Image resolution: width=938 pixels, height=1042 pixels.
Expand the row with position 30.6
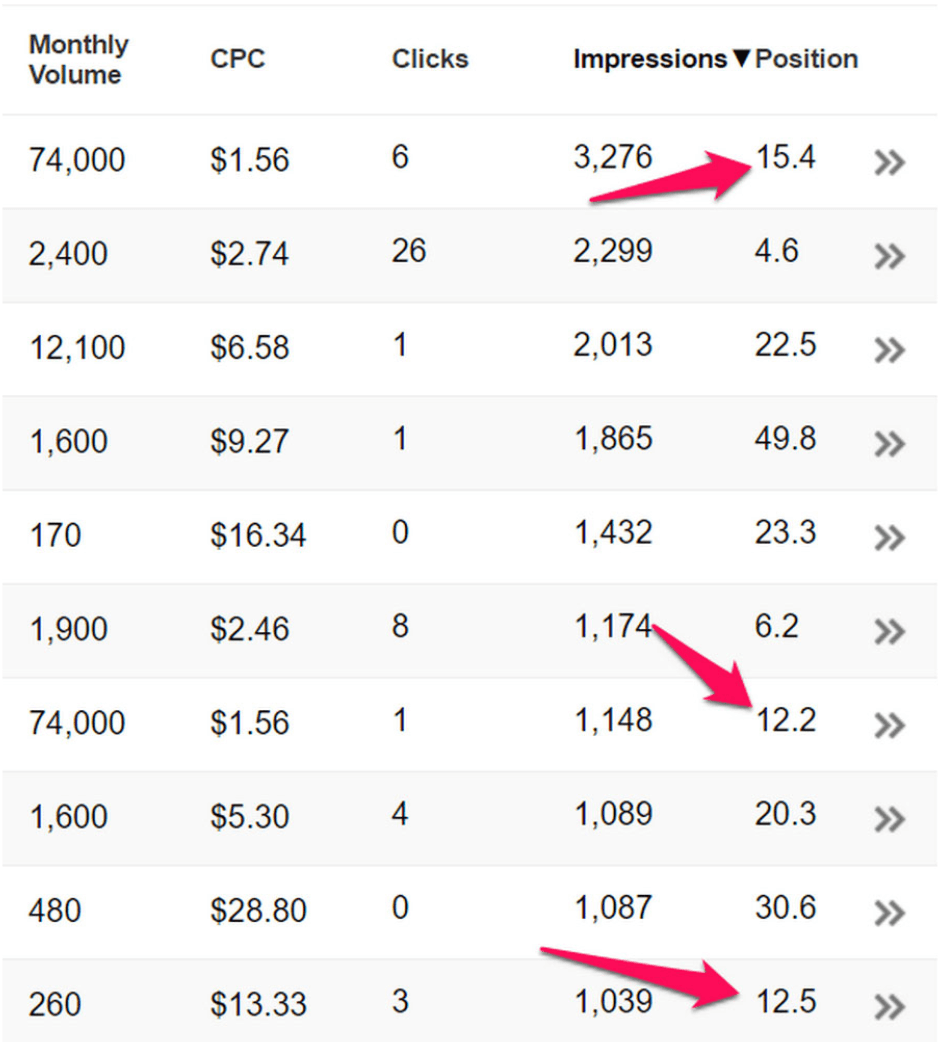point(890,913)
